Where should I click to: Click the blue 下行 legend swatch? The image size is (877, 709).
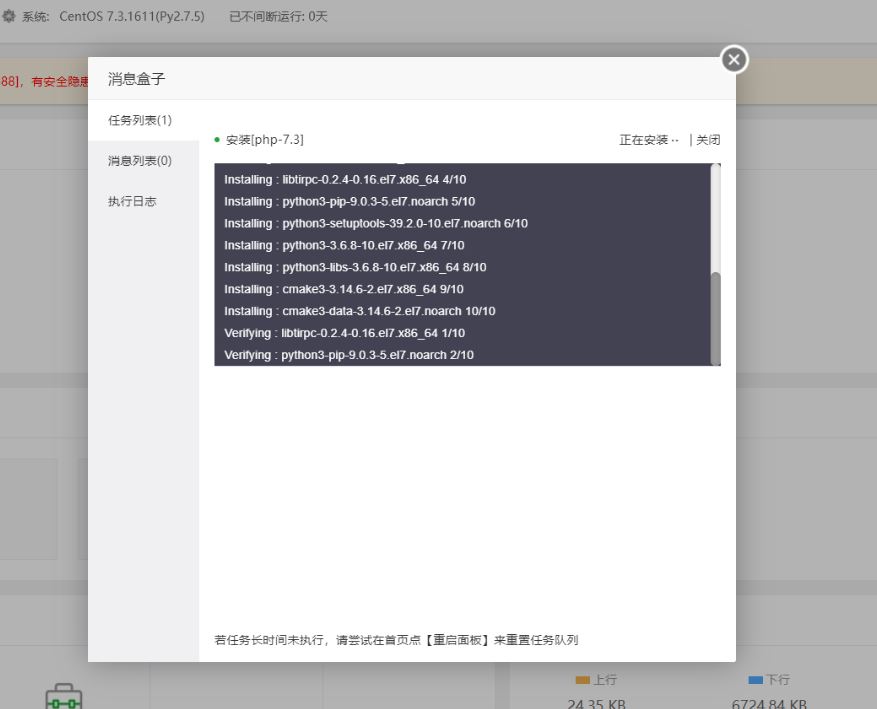[756, 680]
